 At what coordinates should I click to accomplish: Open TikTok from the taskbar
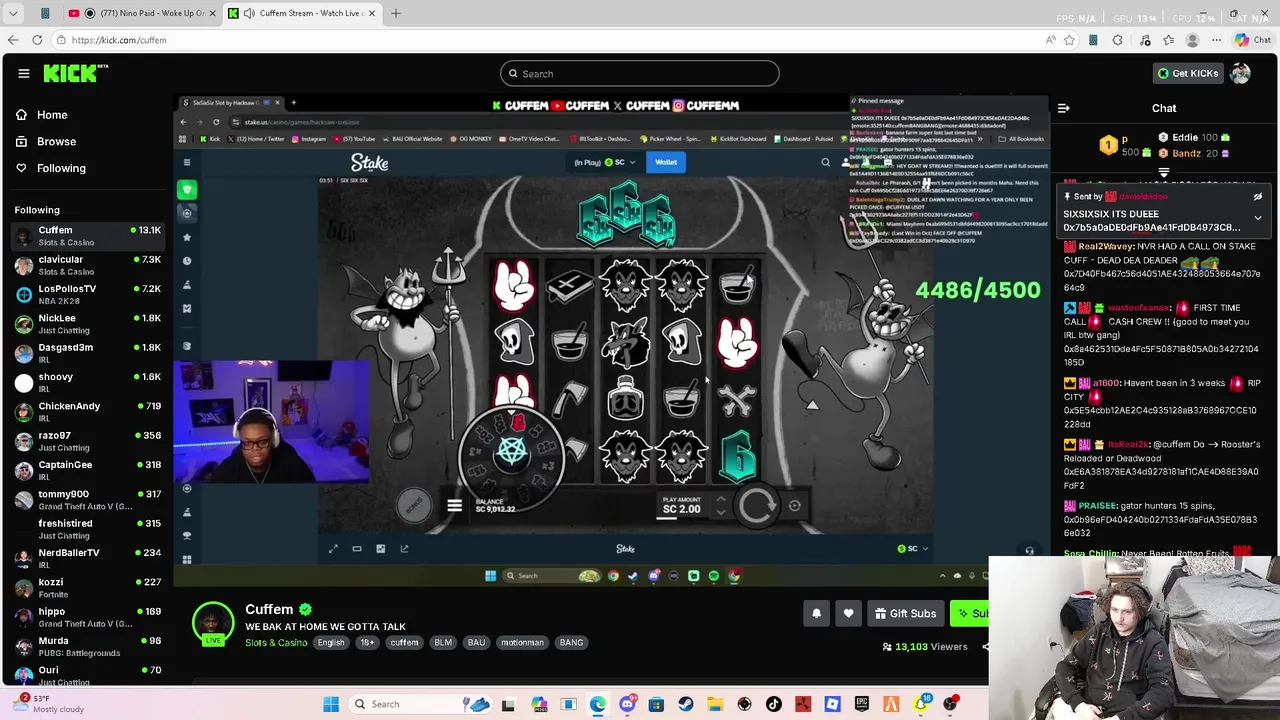[774, 704]
